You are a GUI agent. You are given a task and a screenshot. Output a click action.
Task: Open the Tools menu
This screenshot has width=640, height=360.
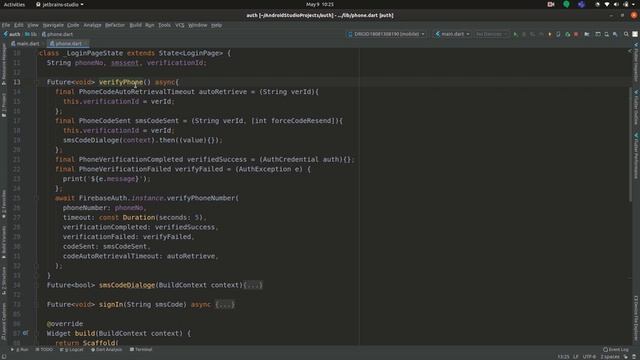point(164,25)
